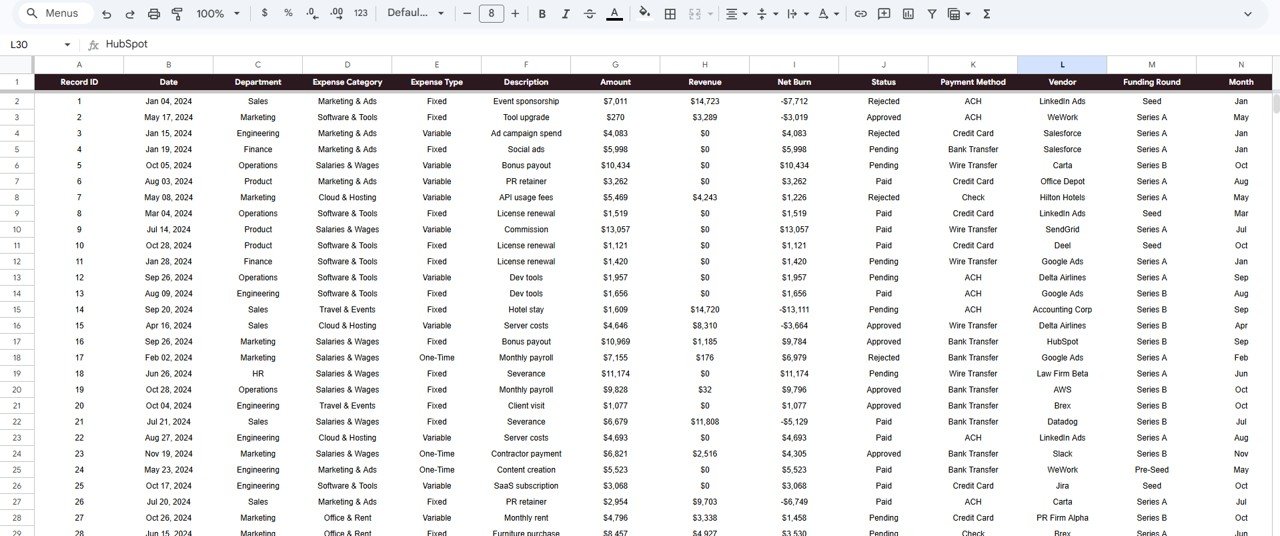
Task: Open the font family dropdown
Action: pos(415,14)
